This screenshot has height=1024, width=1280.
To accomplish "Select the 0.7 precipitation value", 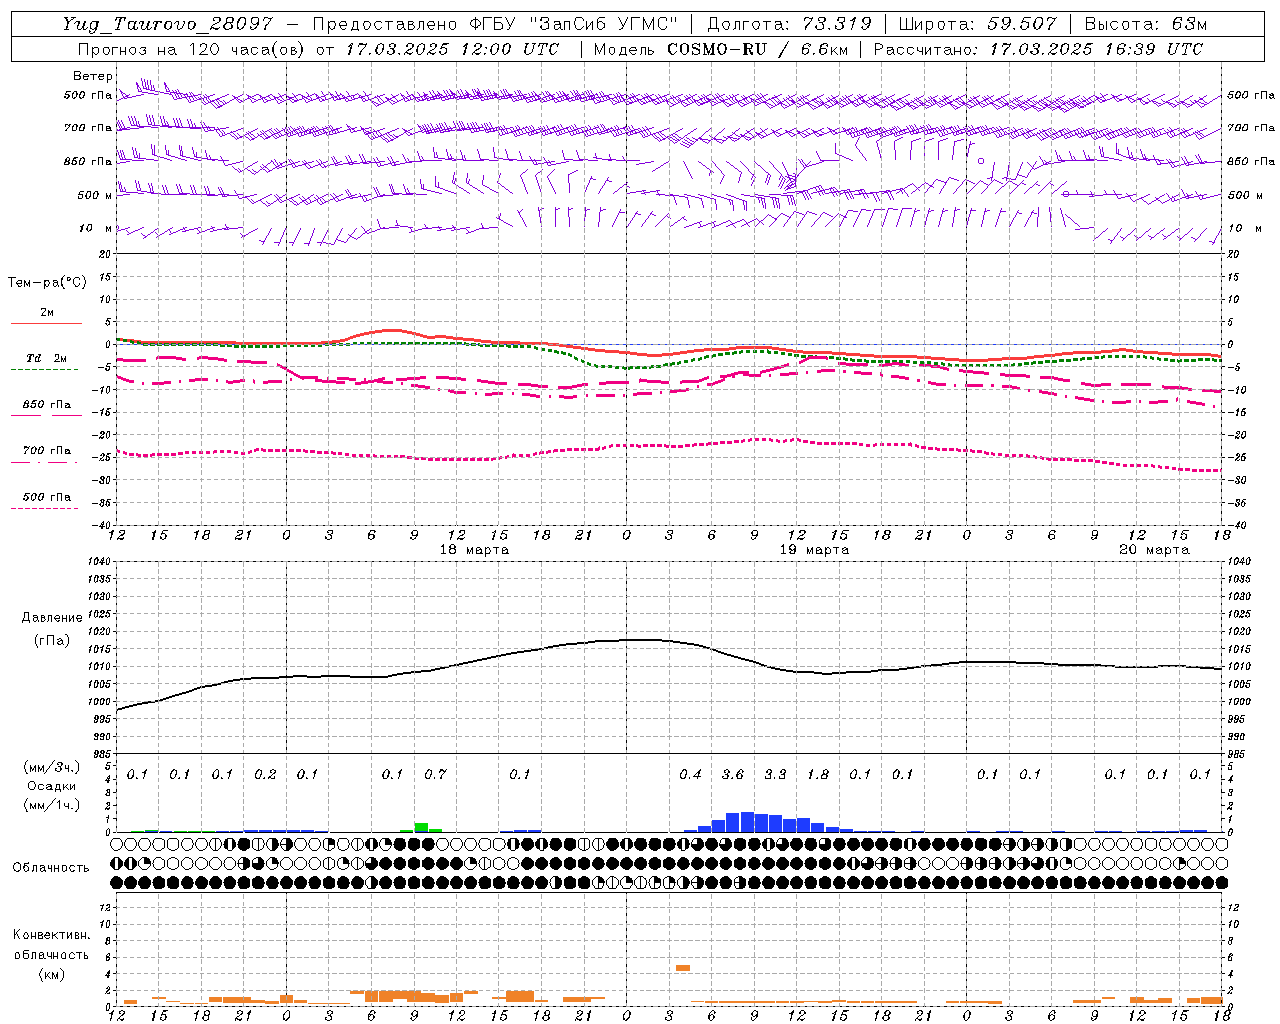I will click(435, 774).
